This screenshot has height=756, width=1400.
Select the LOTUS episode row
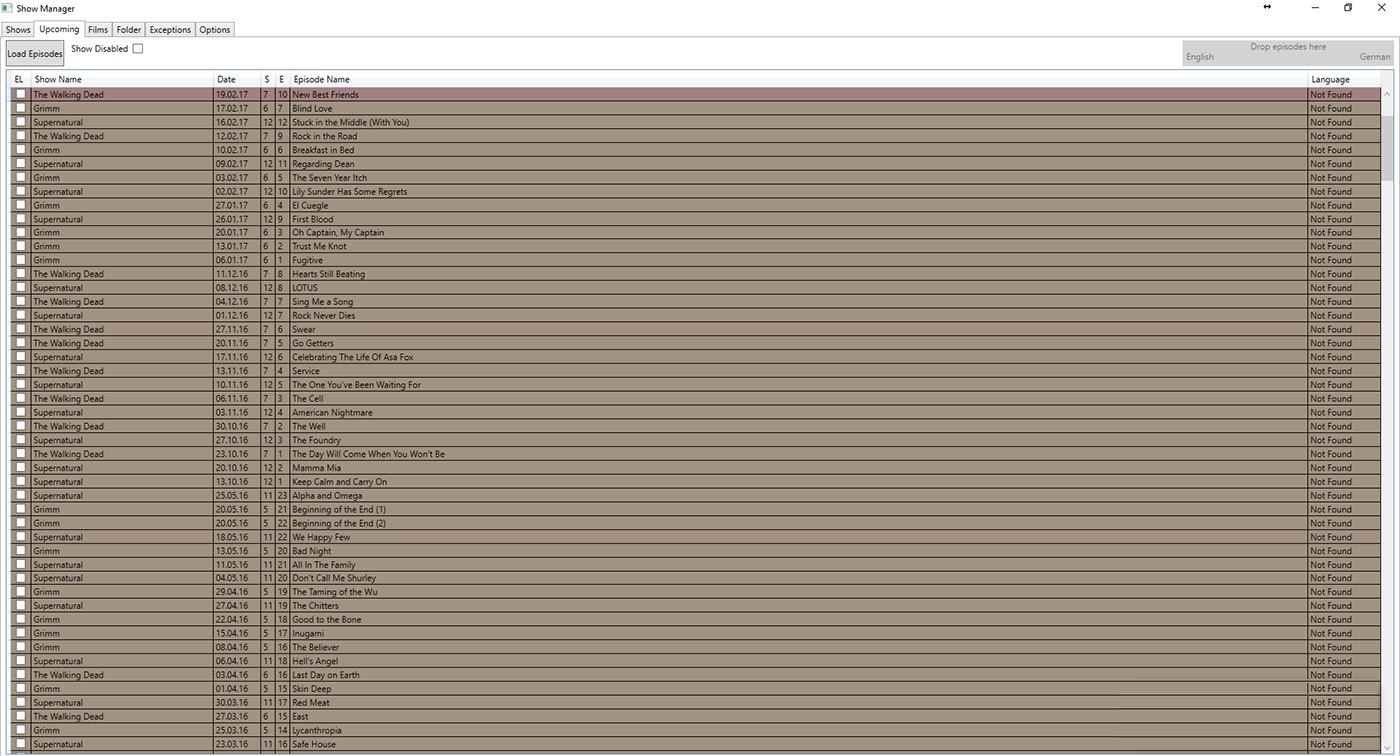[695, 288]
